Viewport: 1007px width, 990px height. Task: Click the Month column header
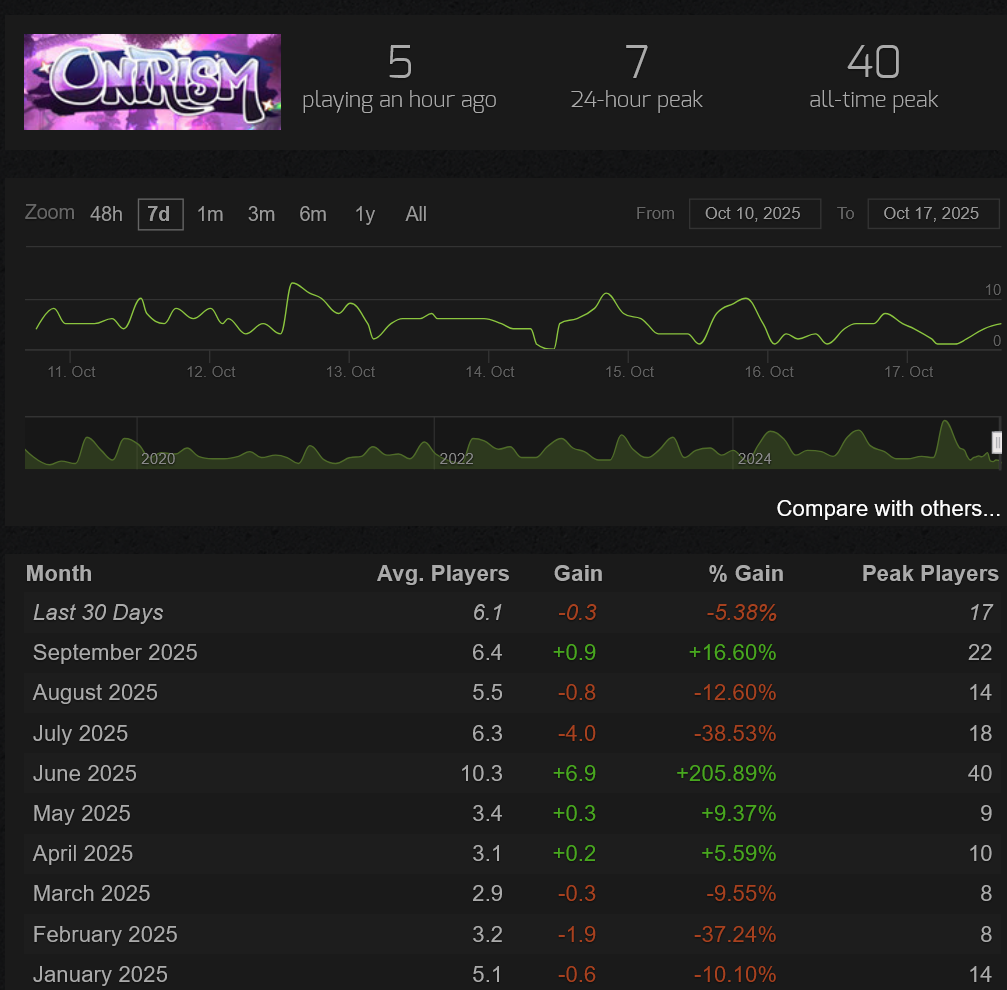[x=59, y=573]
